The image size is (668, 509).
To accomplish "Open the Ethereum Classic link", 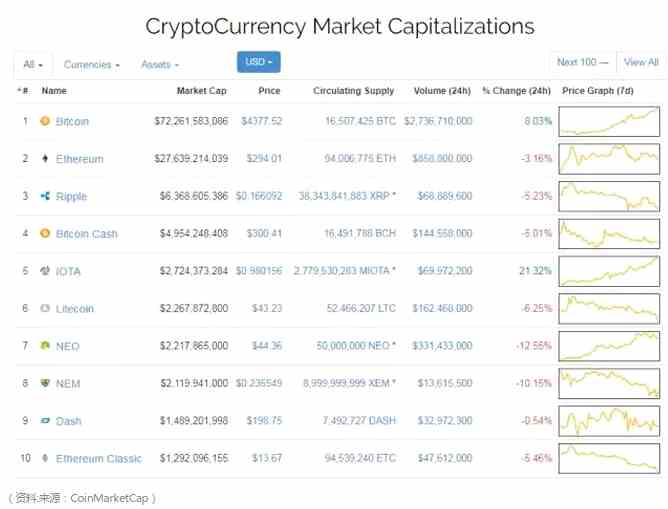I will pos(99,459).
